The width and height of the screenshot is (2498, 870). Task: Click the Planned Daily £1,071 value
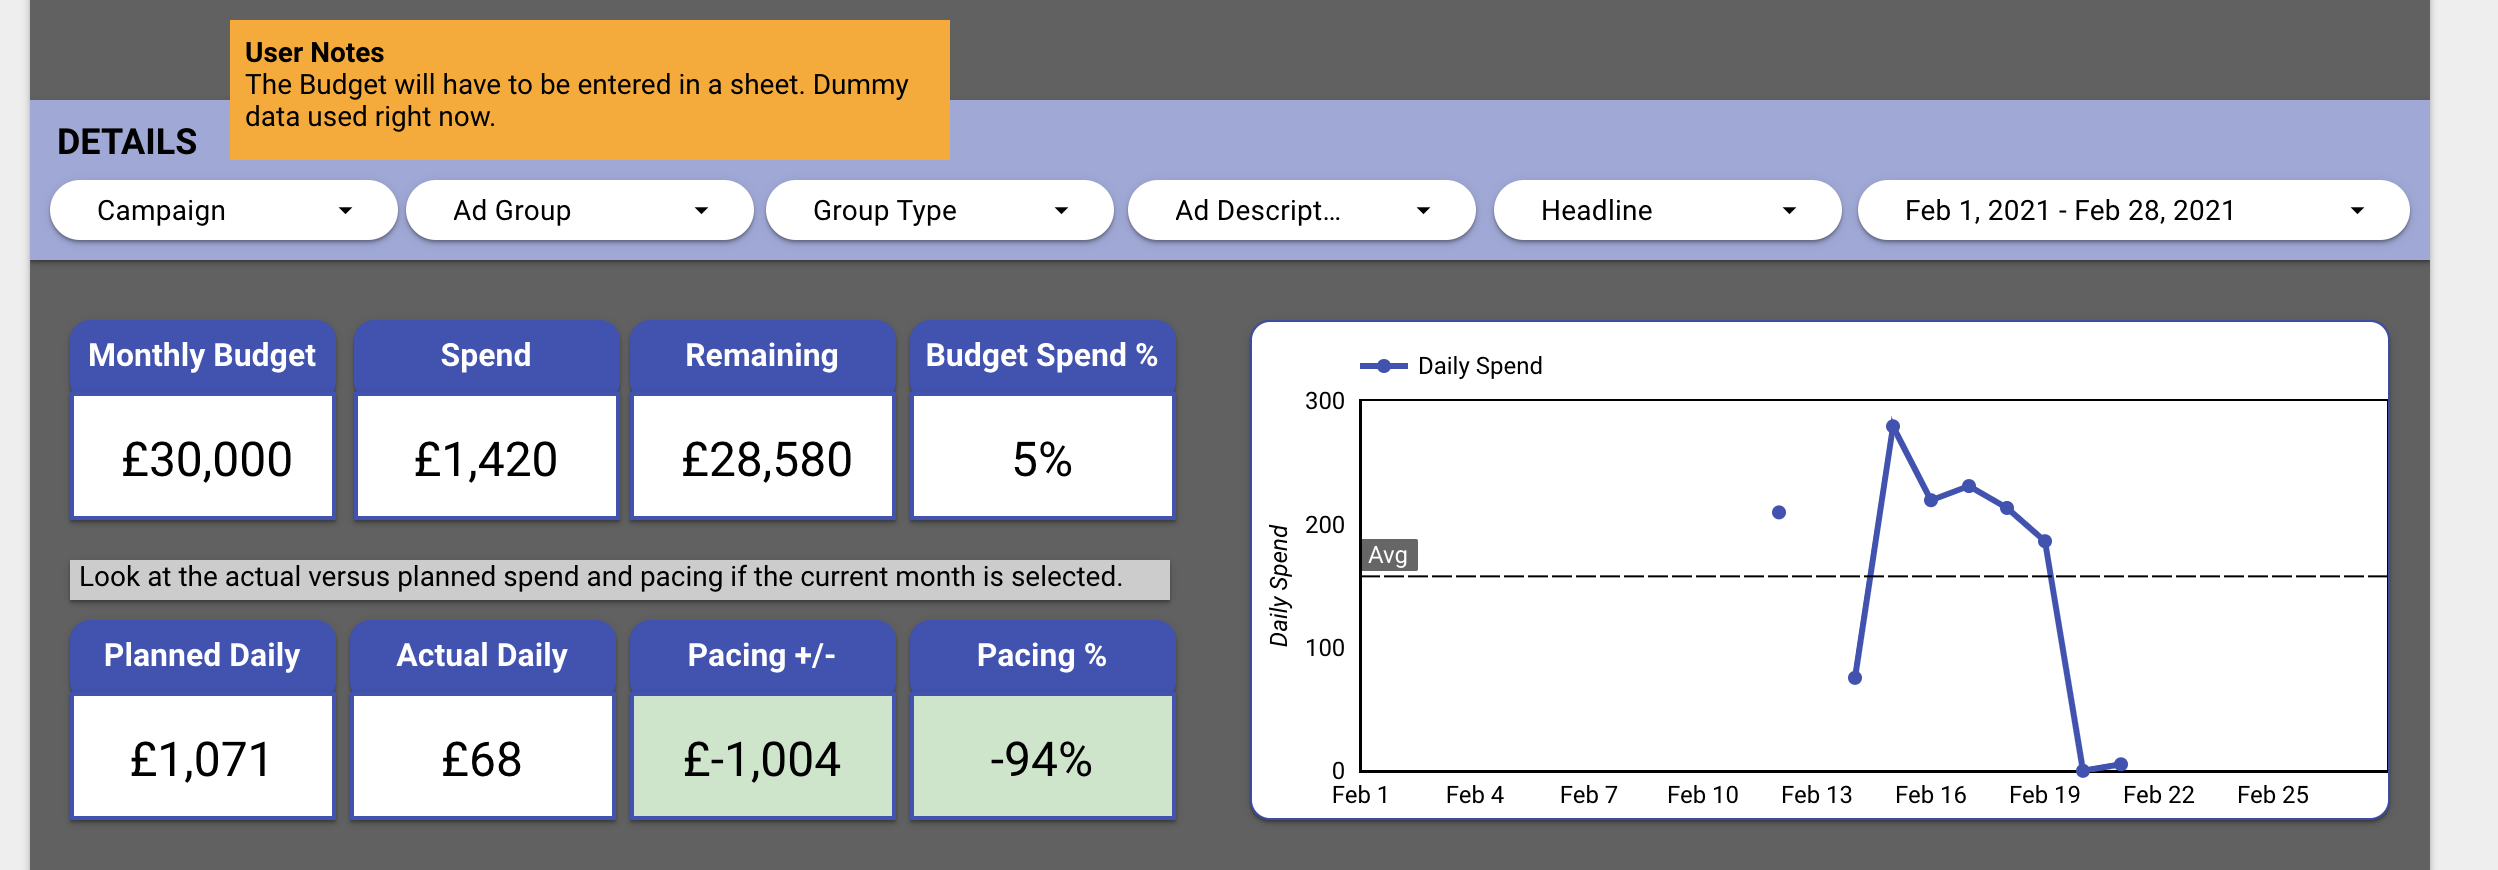(x=202, y=758)
